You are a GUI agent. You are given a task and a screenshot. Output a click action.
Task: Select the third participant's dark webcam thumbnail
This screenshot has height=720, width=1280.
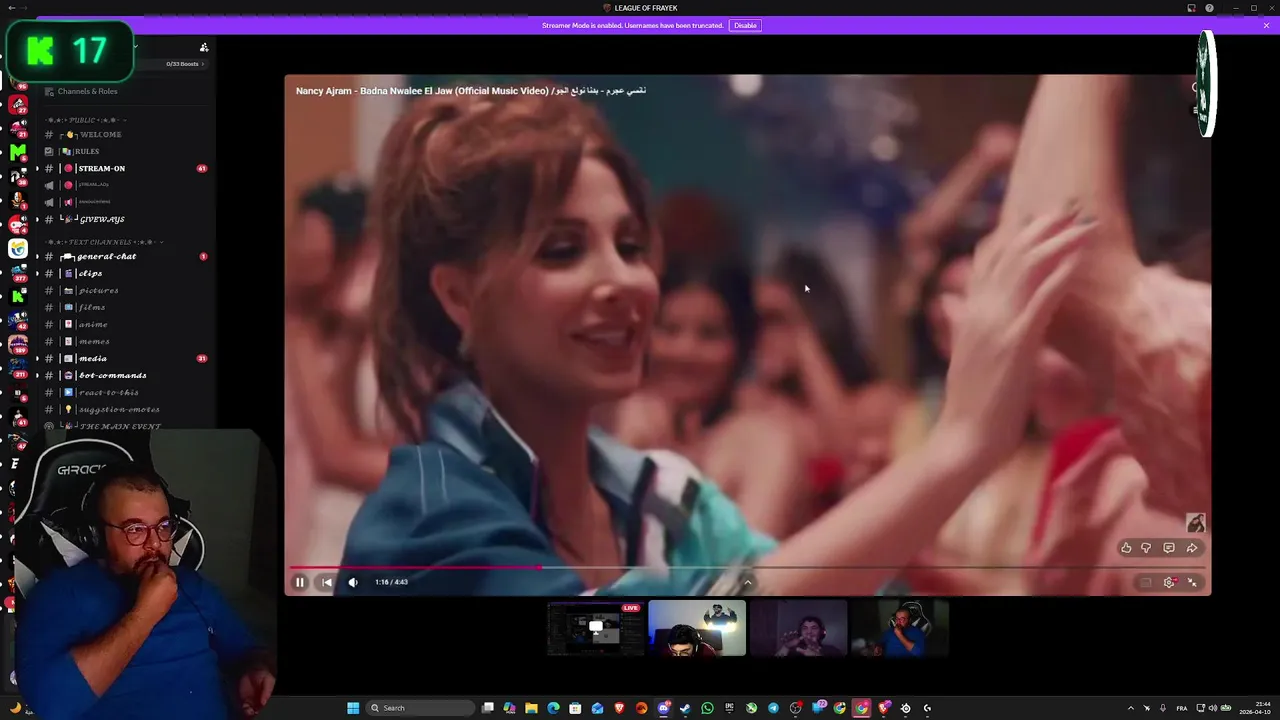[x=799, y=628]
